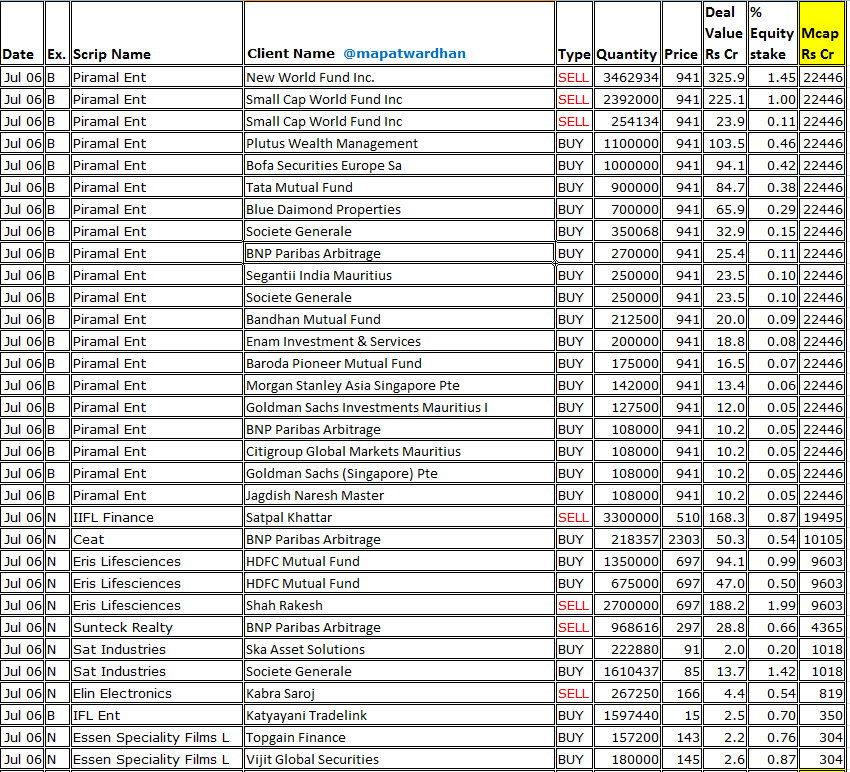Select the Ceat scrip cell

click(157, 539)
